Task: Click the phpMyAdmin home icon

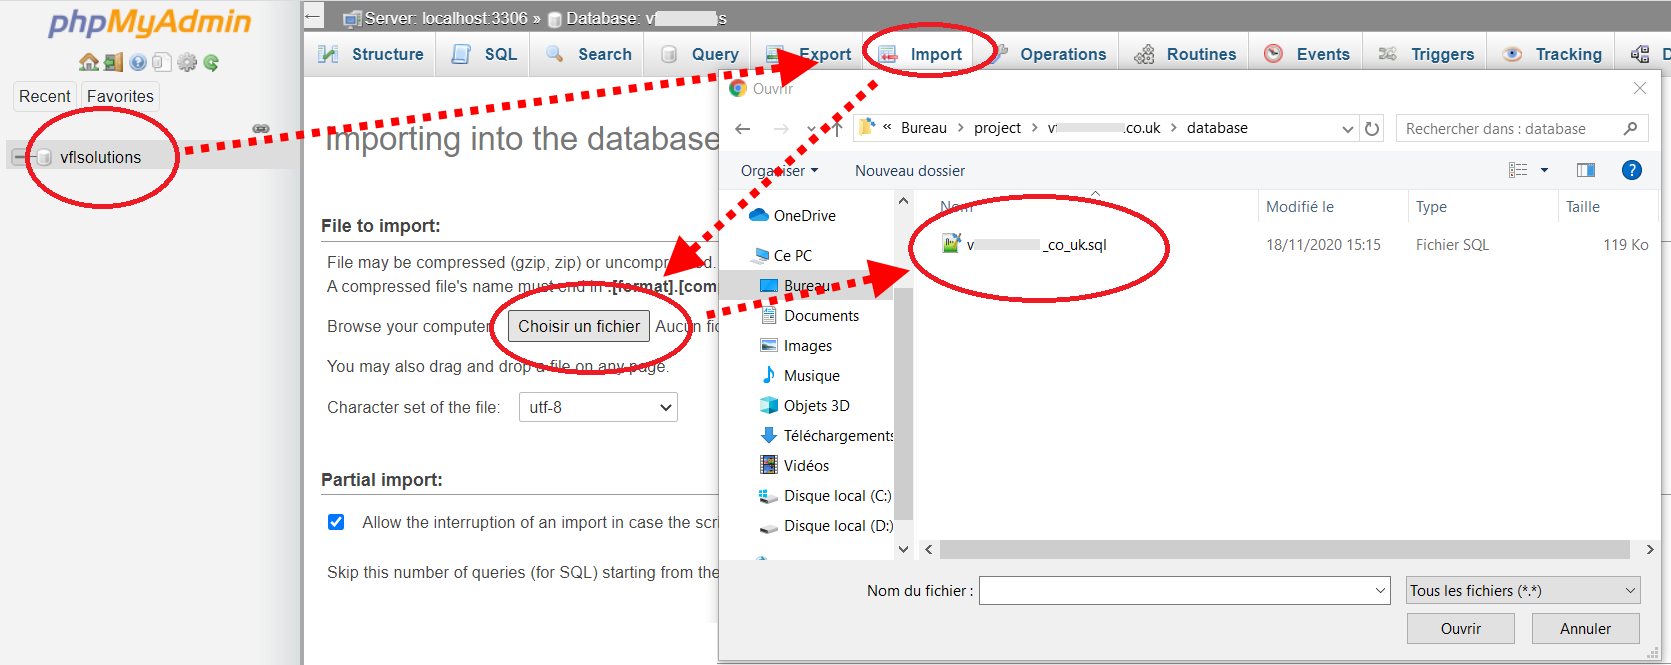Action: click(89, 62)
